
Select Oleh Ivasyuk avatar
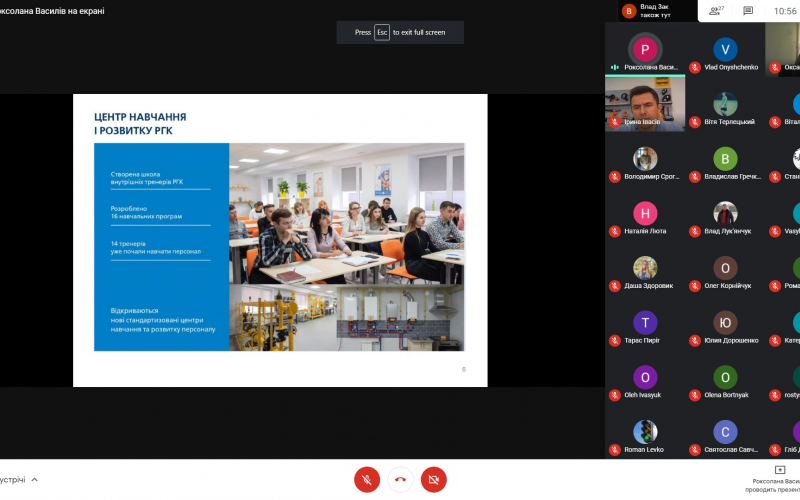(645, 377)
